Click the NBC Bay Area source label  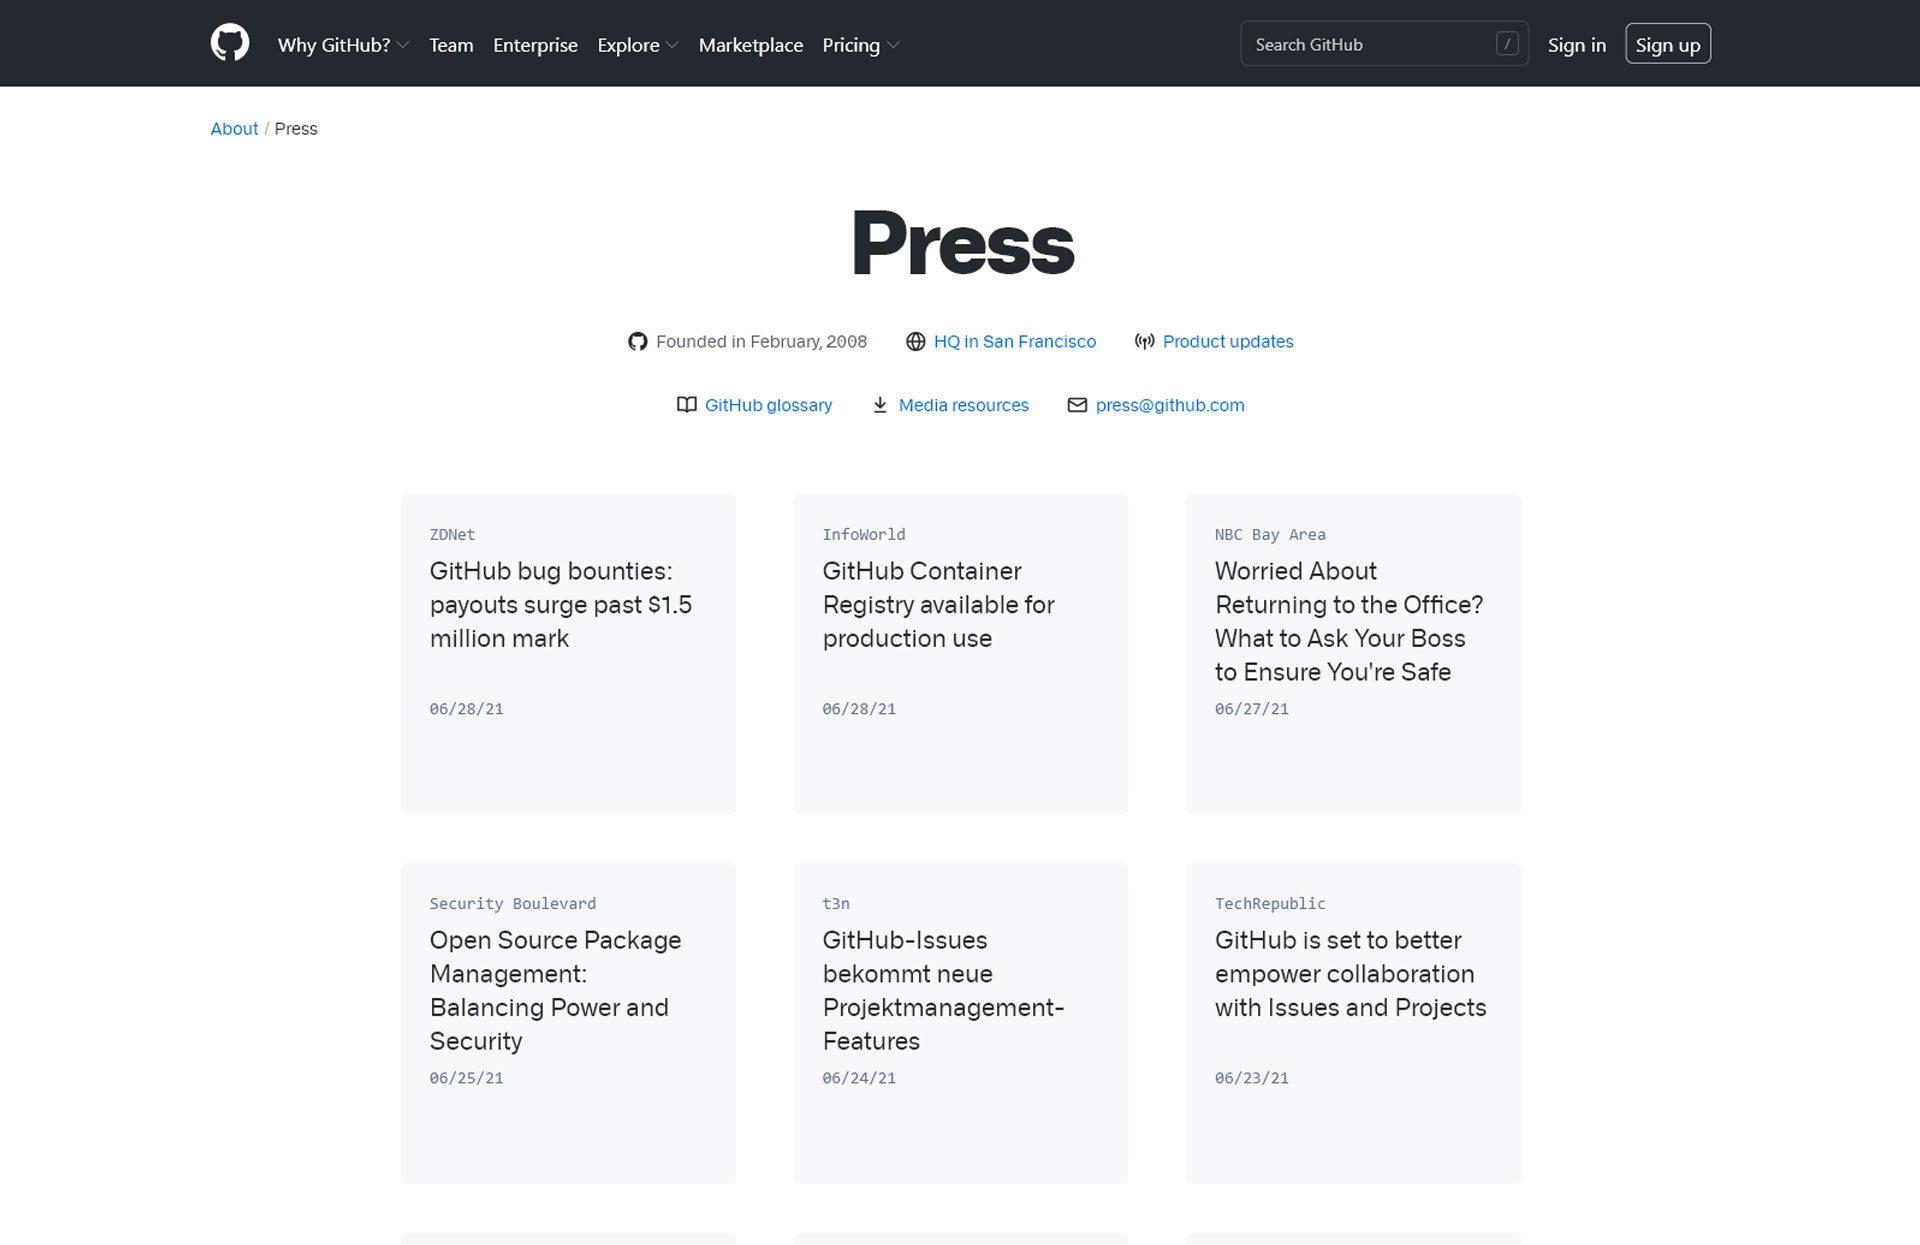(1270, 535)
